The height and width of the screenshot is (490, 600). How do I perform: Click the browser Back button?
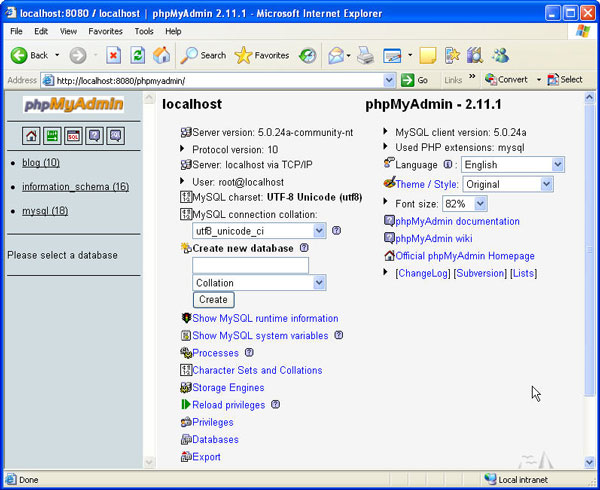point(29,55)
